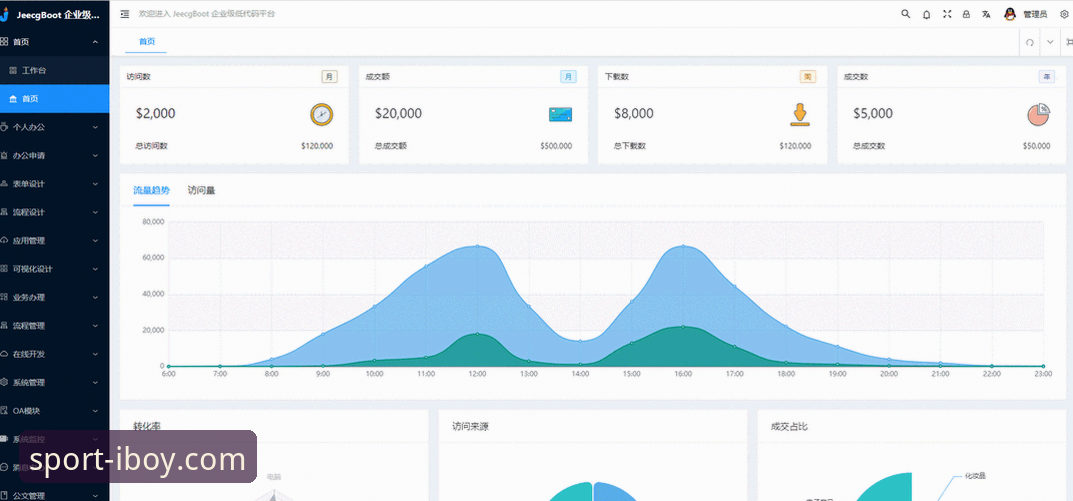Expand the 流程管理 menu chevron
This screenshot has width=1073, height=501.
[x=95, y=326]
